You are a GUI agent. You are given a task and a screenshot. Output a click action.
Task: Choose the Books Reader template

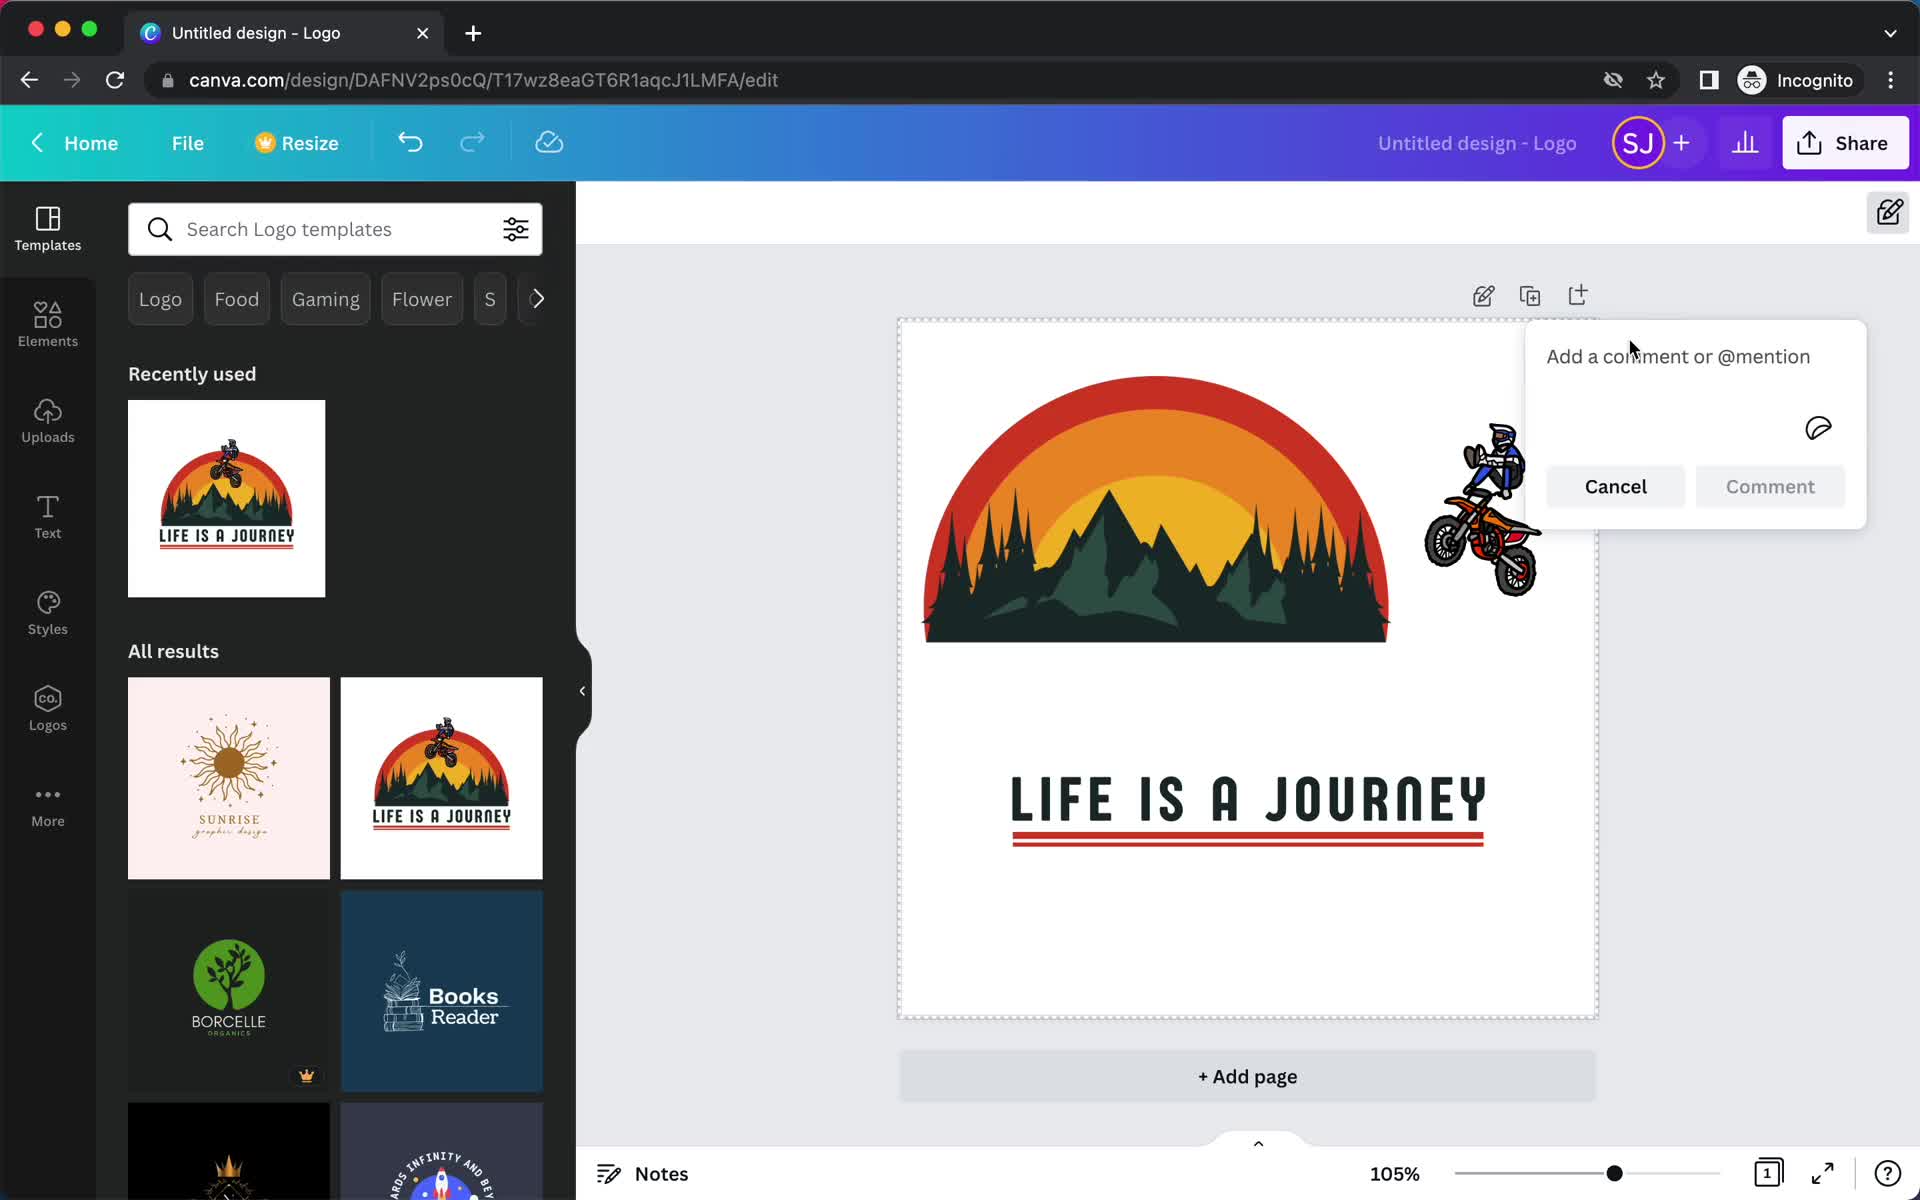coord(442,991)
